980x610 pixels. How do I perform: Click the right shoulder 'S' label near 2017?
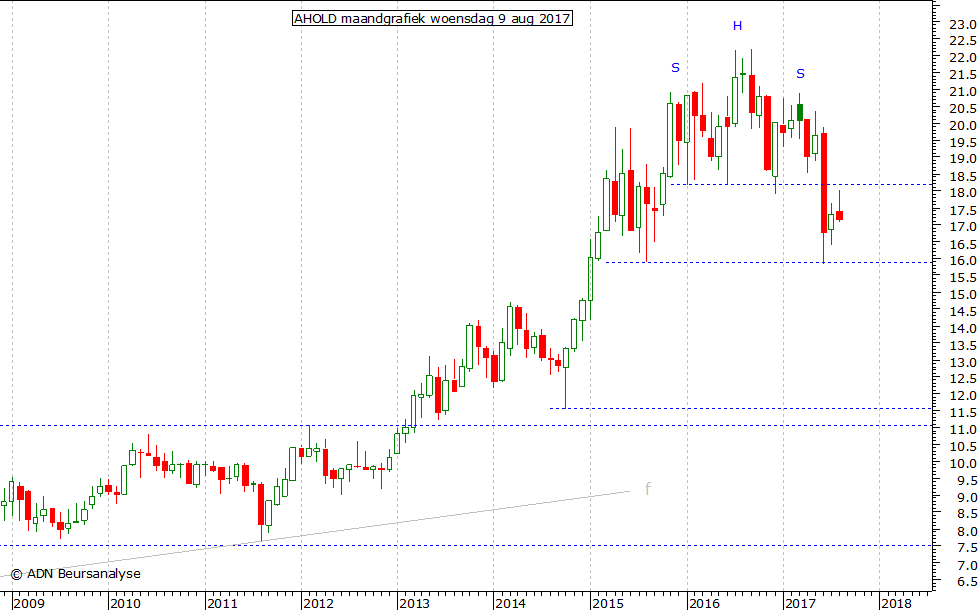[x=800, y=74]
